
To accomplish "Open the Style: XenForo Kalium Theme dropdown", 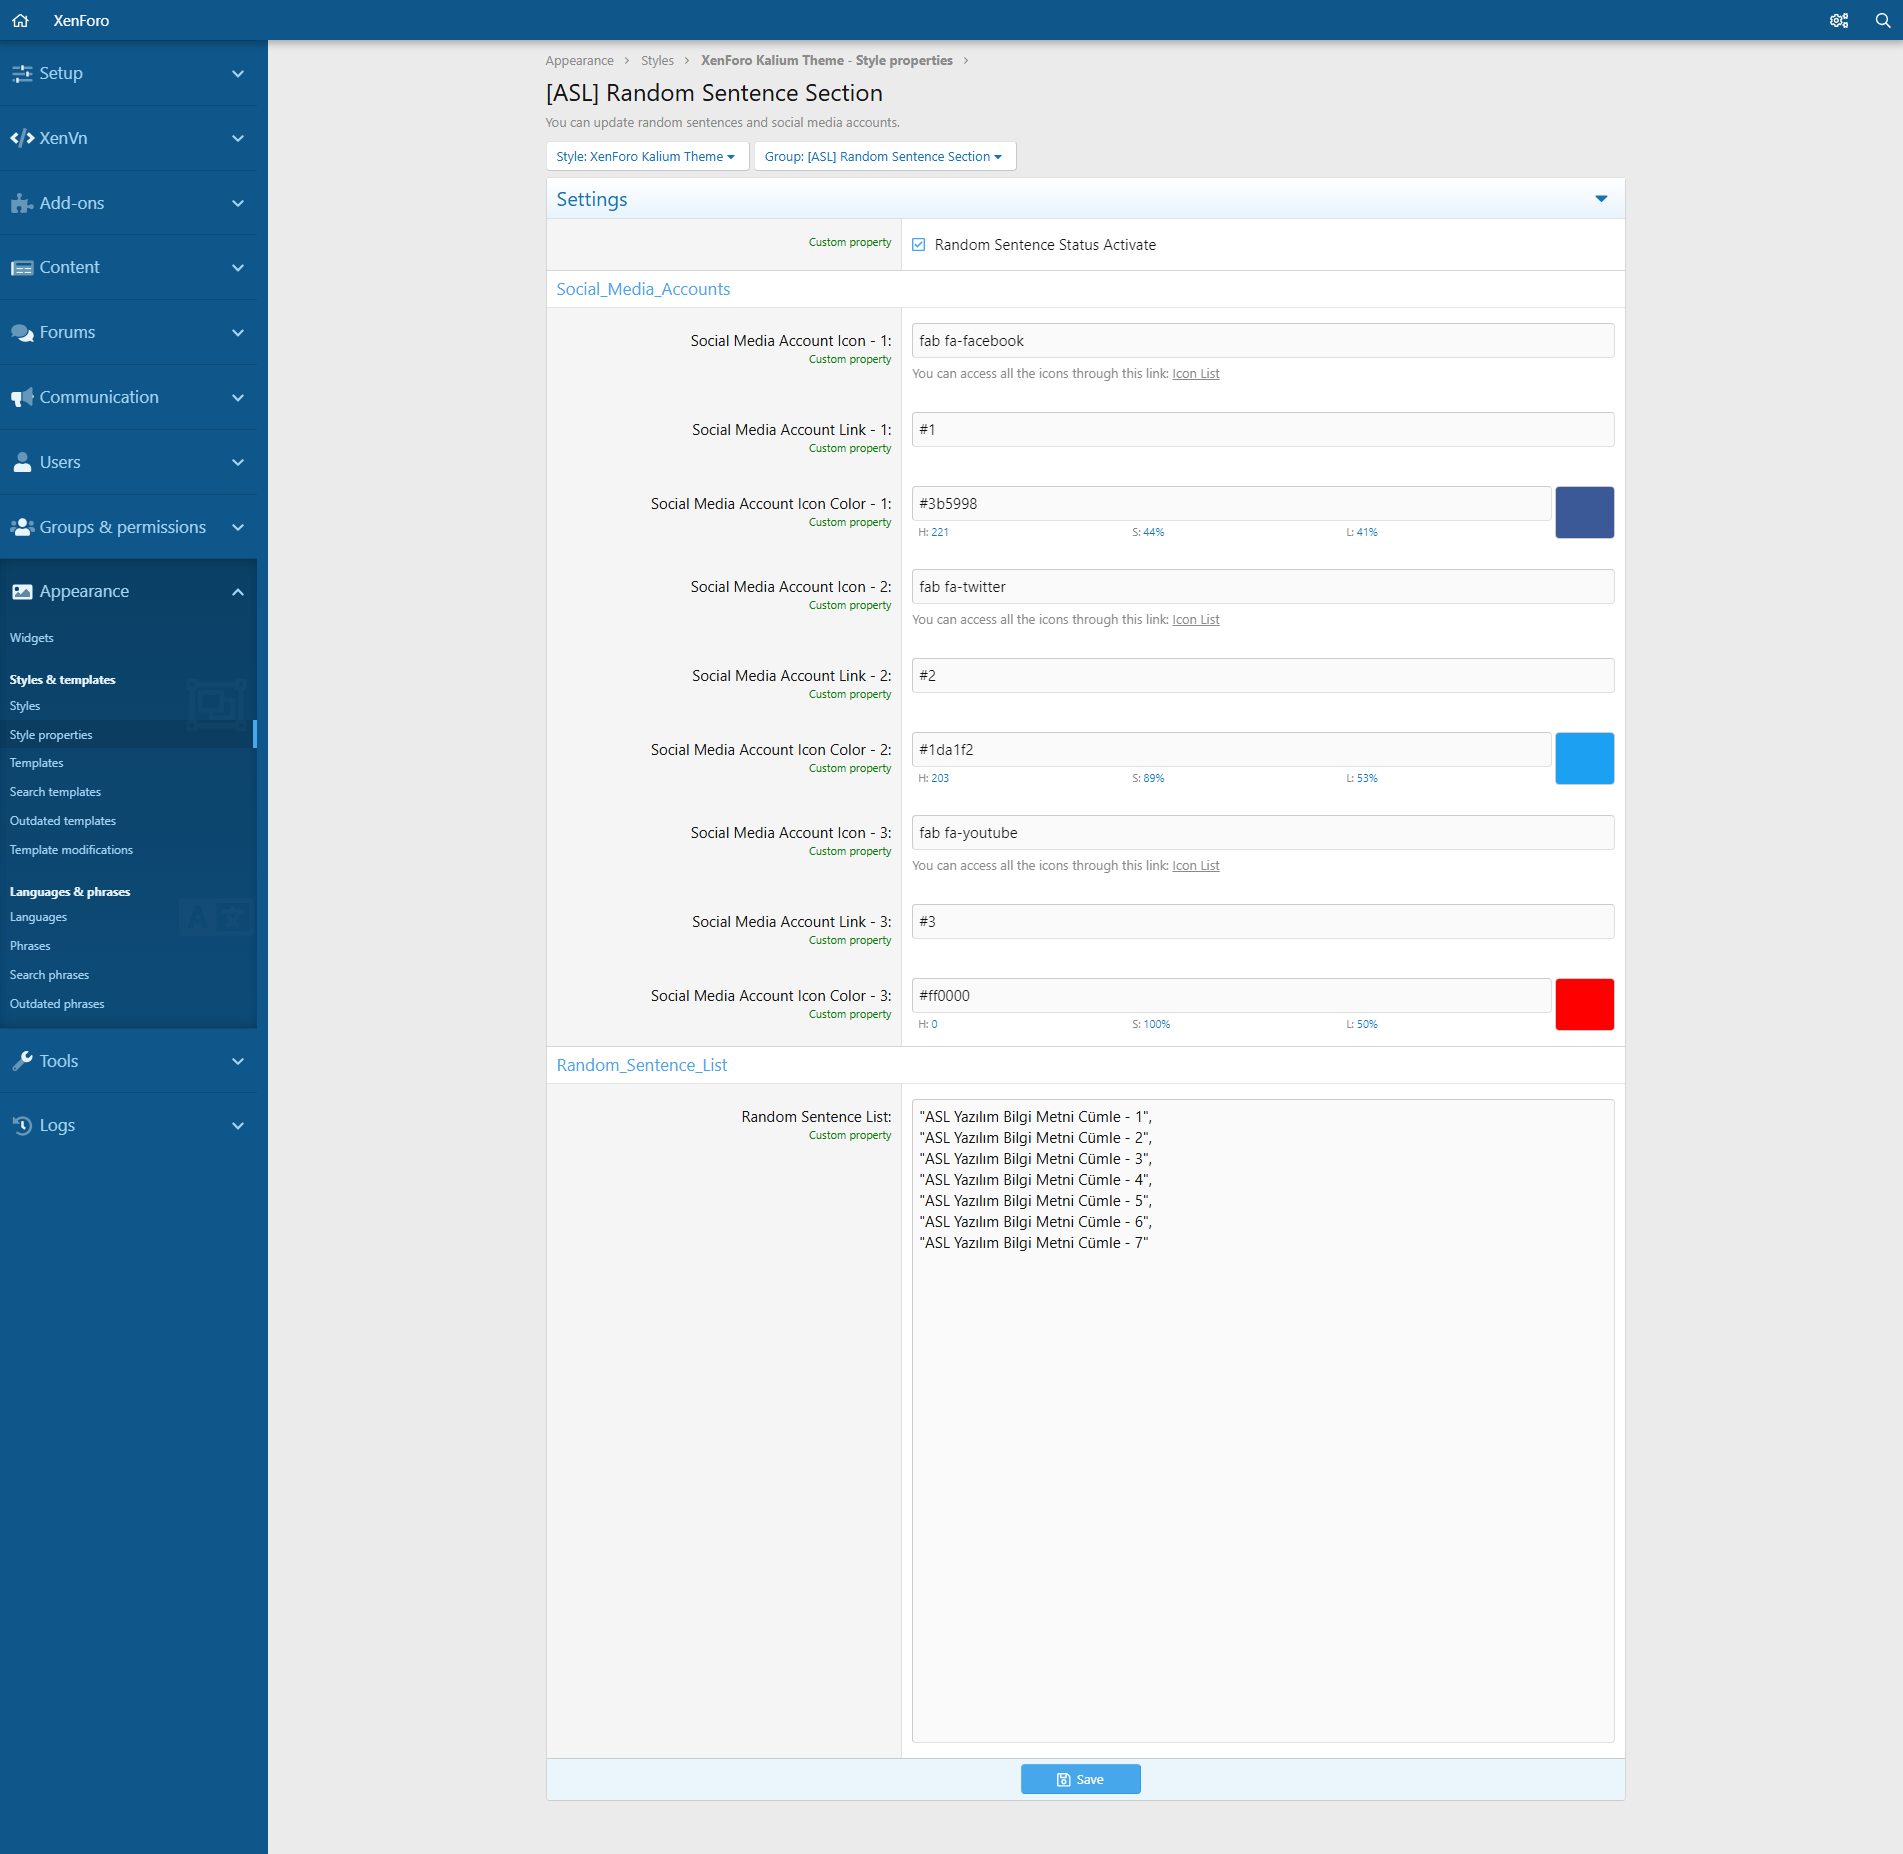I will 646,157.
